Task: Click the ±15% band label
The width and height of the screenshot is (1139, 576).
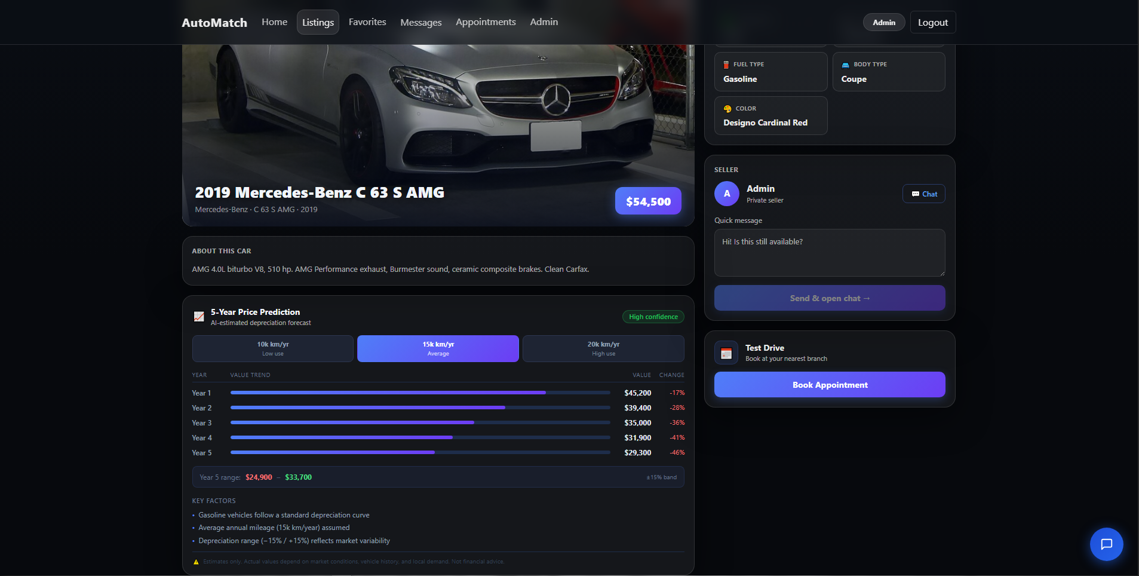Action: point(661,477)
